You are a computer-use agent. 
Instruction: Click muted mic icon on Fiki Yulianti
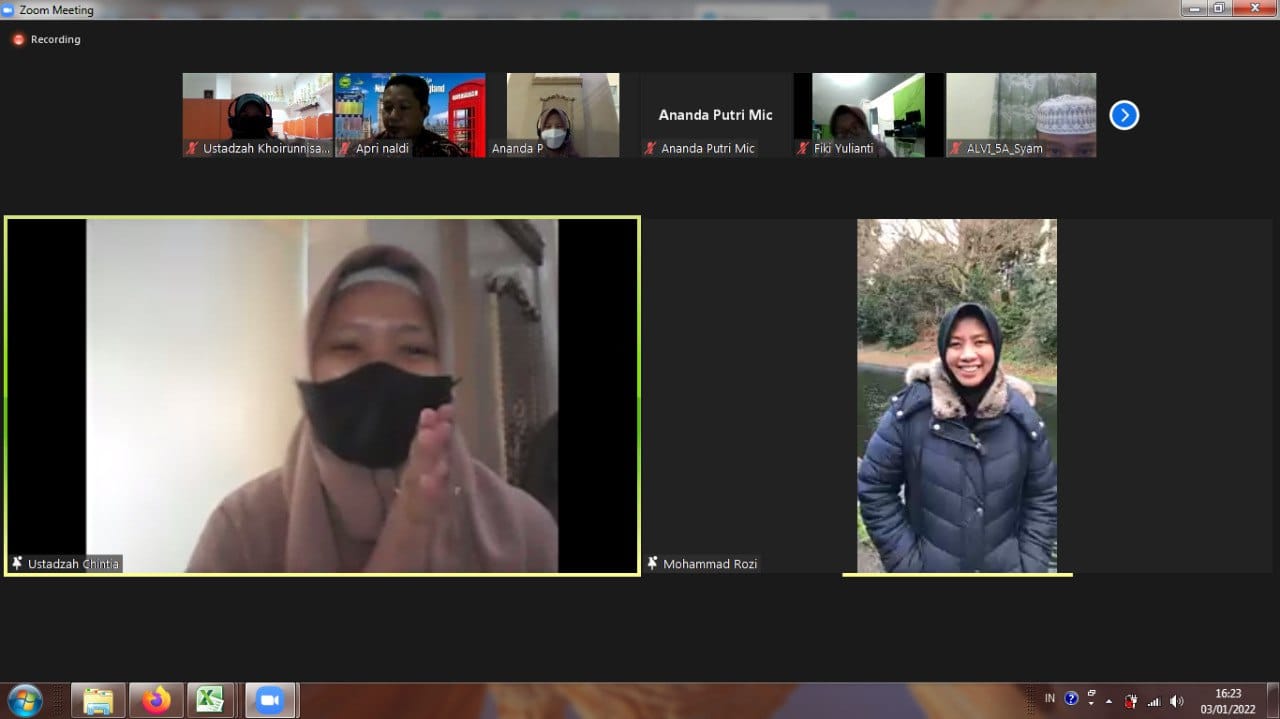[803, 149]
